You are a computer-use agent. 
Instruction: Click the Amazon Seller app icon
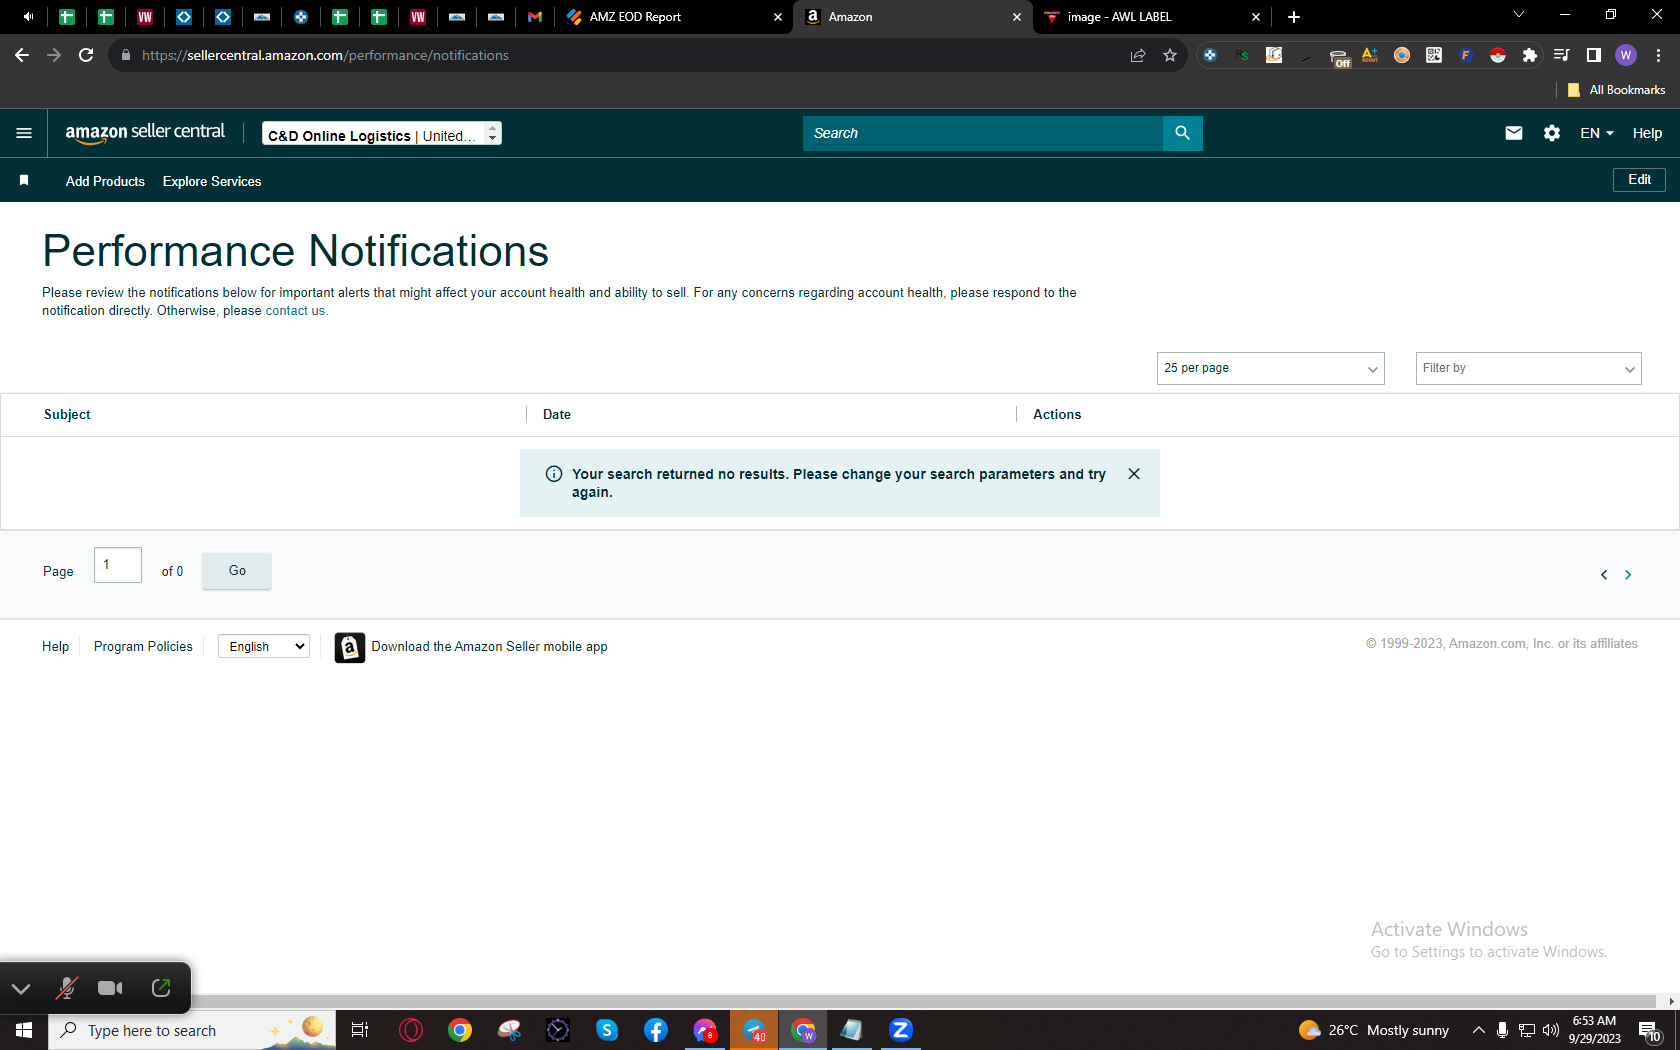point(349,647)
